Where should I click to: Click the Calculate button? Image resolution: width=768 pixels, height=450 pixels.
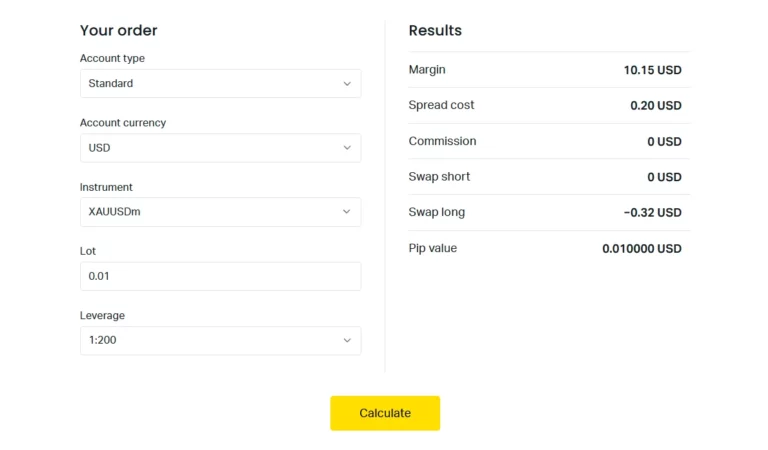(385, 413)
